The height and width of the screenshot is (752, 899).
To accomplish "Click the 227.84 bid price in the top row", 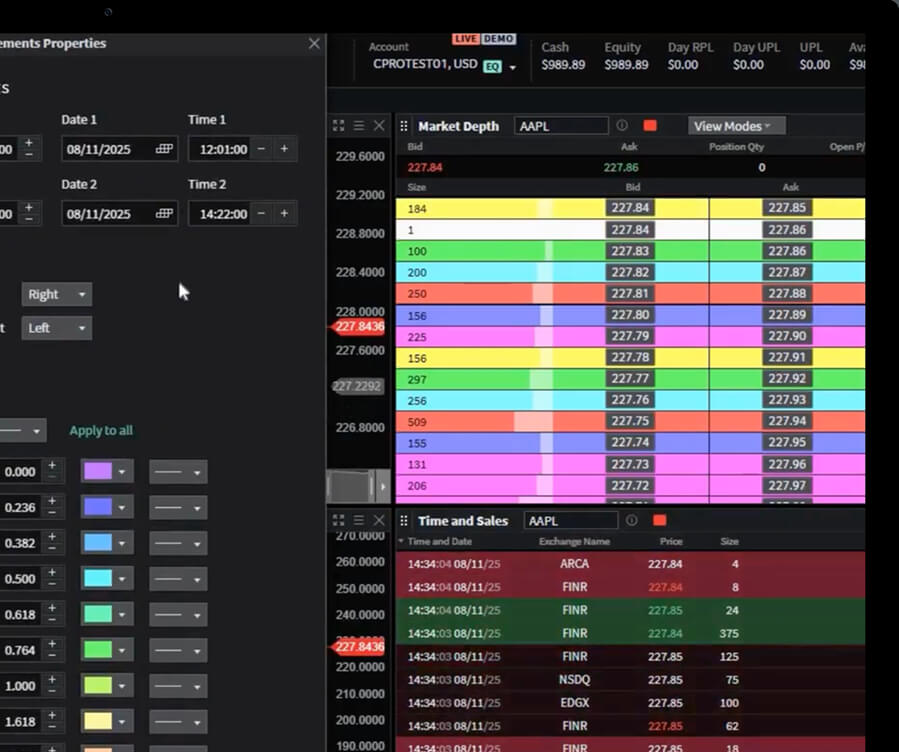I will (629, 208).
